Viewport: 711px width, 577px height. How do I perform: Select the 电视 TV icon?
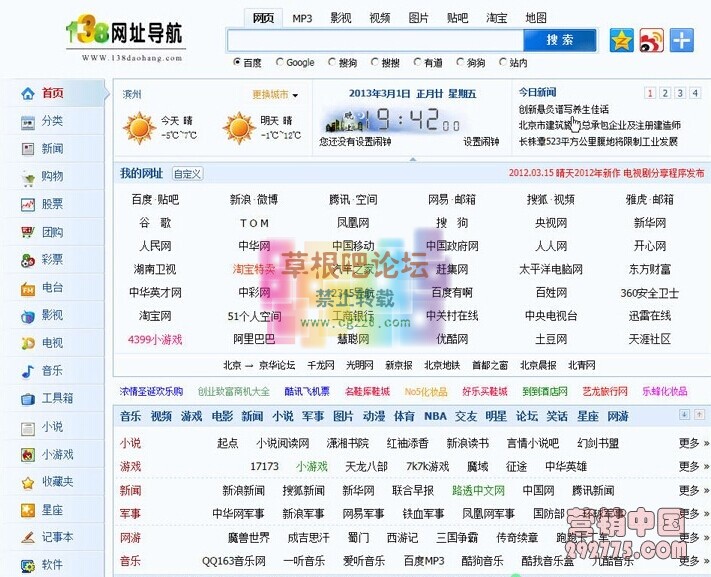28,343
